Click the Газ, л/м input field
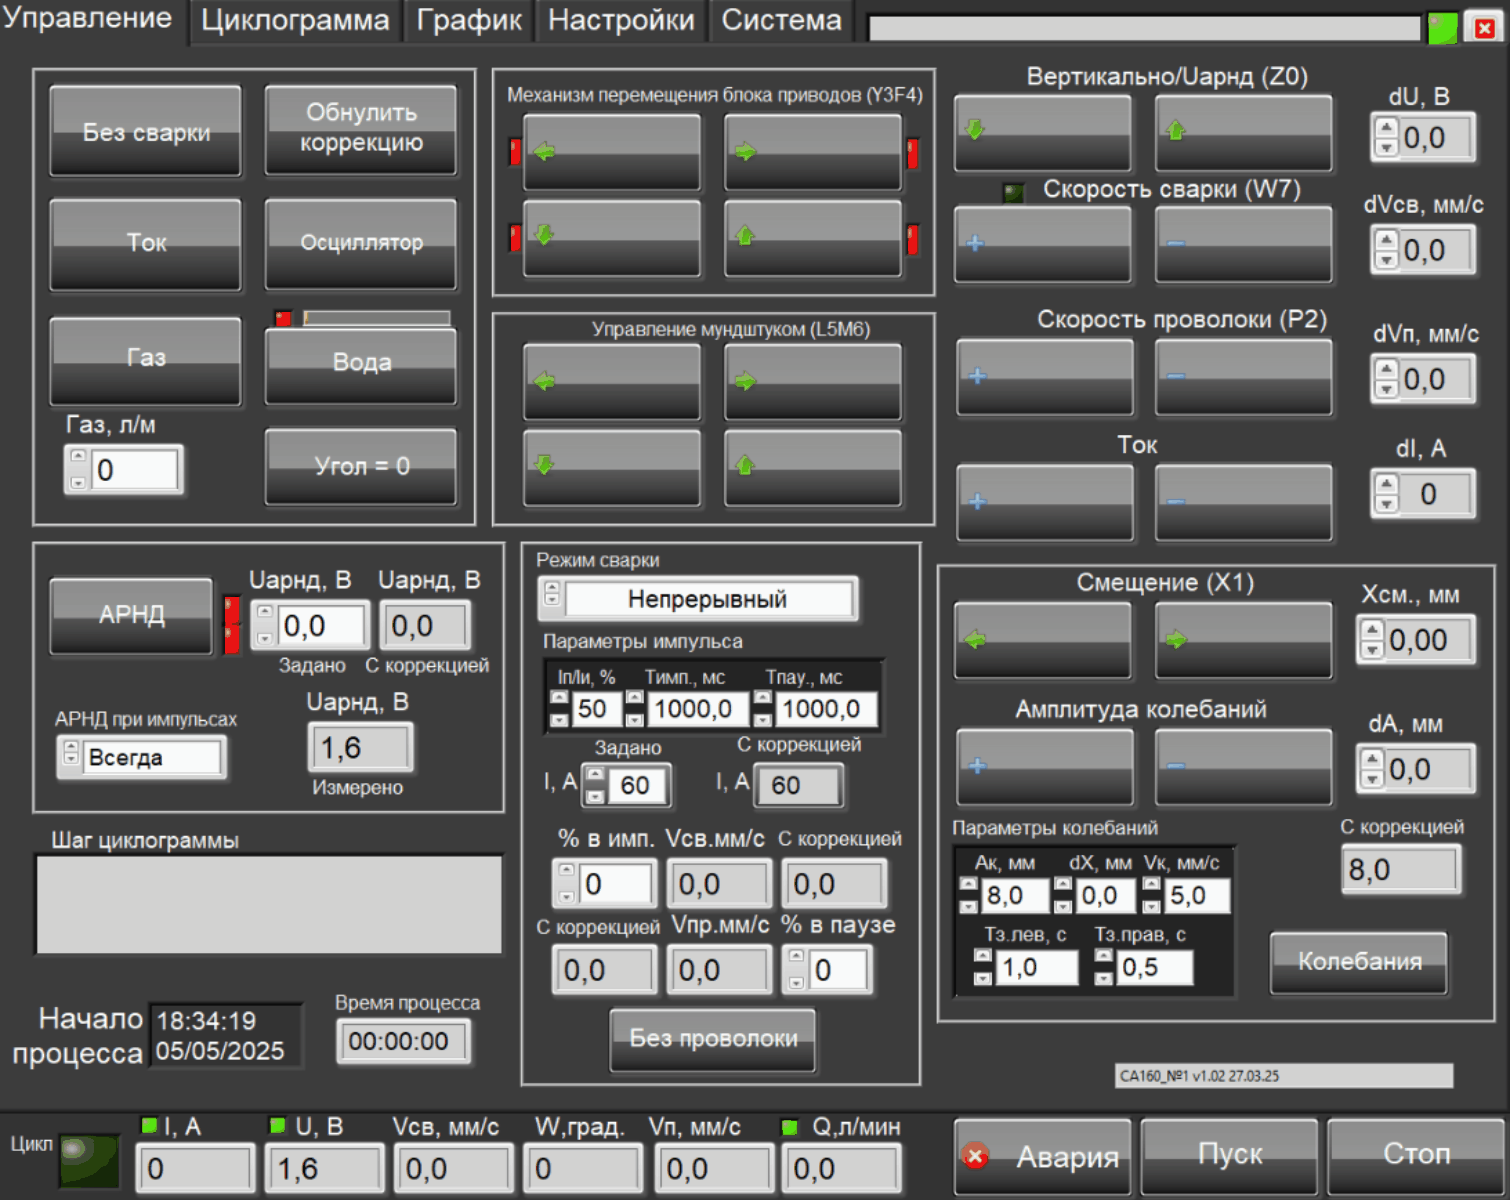Image resolution: width=1510 pixels, height=1200 pixels. [134, 470]
